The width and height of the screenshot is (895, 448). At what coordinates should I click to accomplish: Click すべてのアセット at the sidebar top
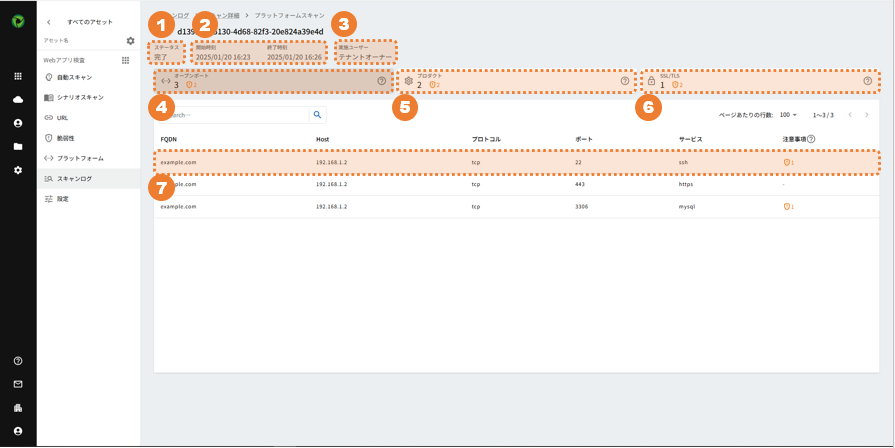(90, 22)
